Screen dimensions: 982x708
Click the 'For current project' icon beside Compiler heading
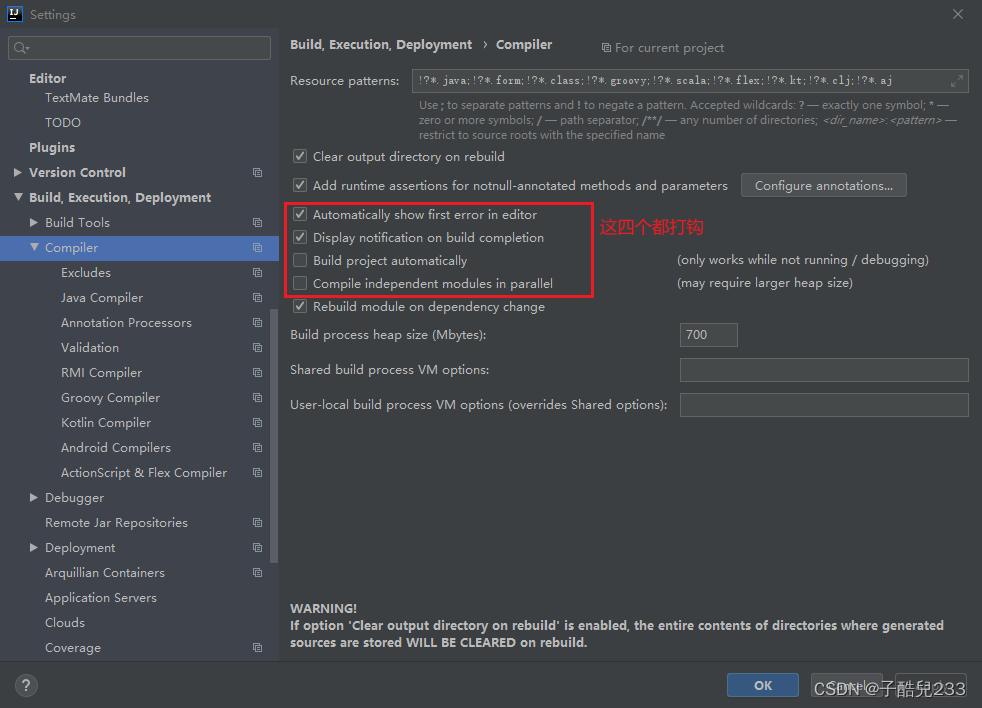607,46
